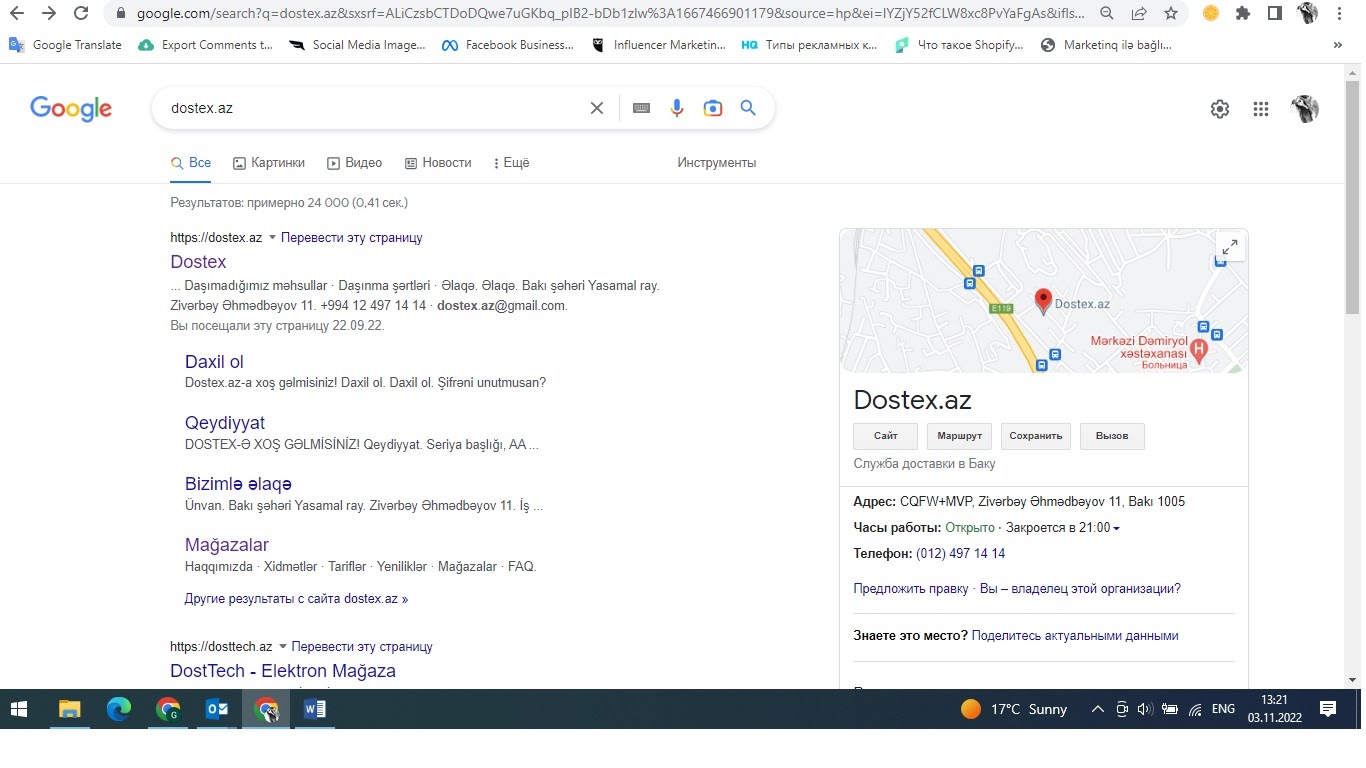1366x768 pixels.
Task: Open File Explorer from taskbar
Action: coord(69,709)
